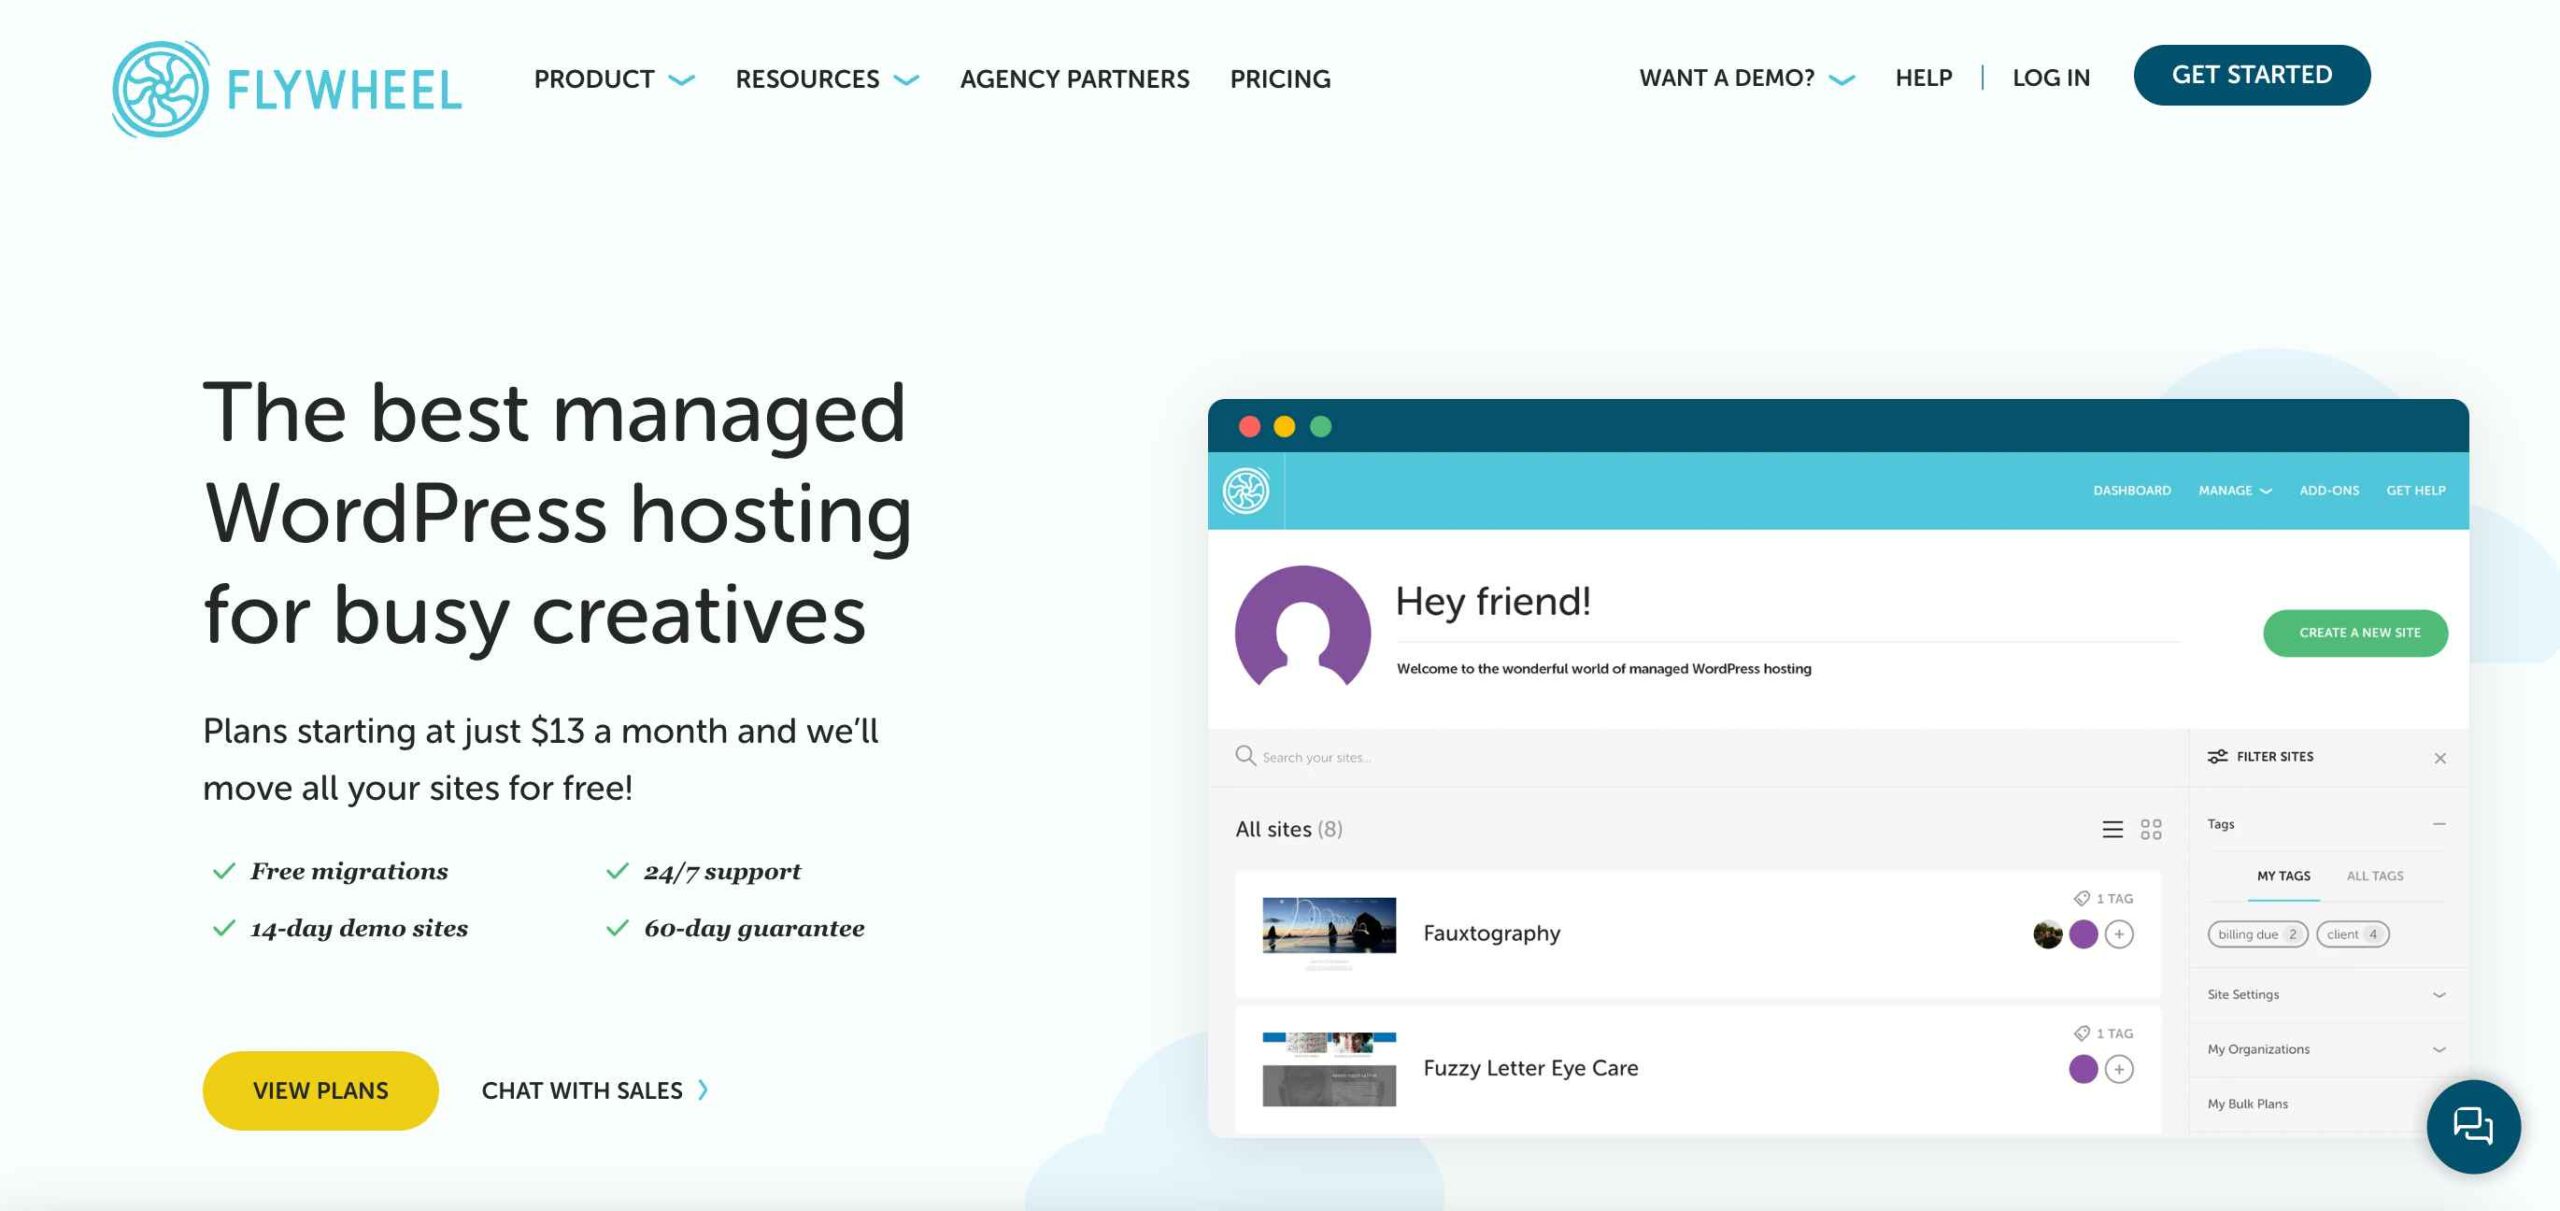This screenshot has width=2560, height=1211.
Task: Click Chat With Sales link
Action: [x=582, y=1090]
